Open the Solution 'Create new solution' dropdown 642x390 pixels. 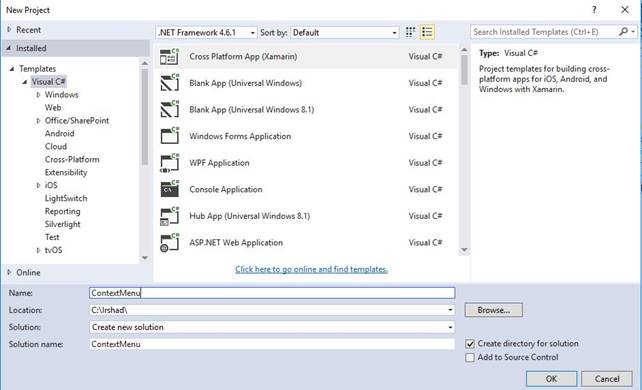click(272, 327)
